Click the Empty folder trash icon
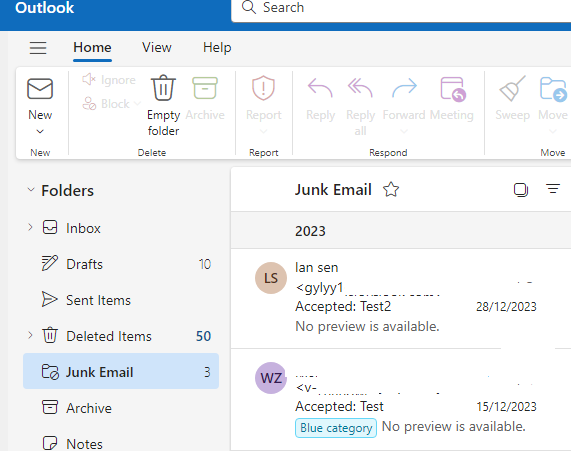The image size is (587, 451). 163,88
